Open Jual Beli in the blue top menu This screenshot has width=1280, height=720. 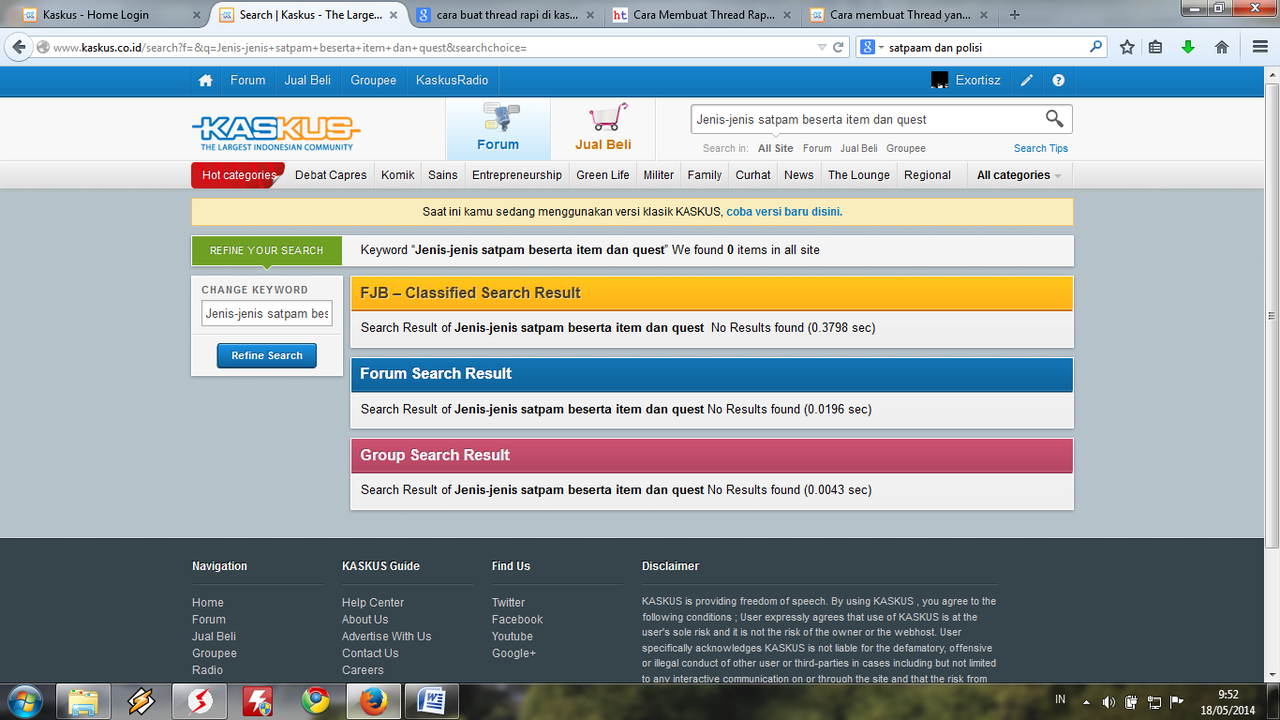(x=308, y=80)
